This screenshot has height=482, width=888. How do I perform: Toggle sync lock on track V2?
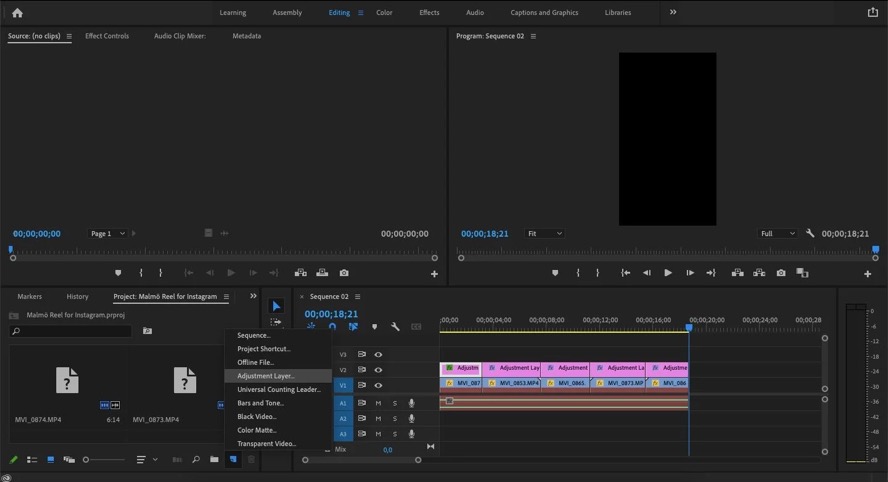(361, 369)
